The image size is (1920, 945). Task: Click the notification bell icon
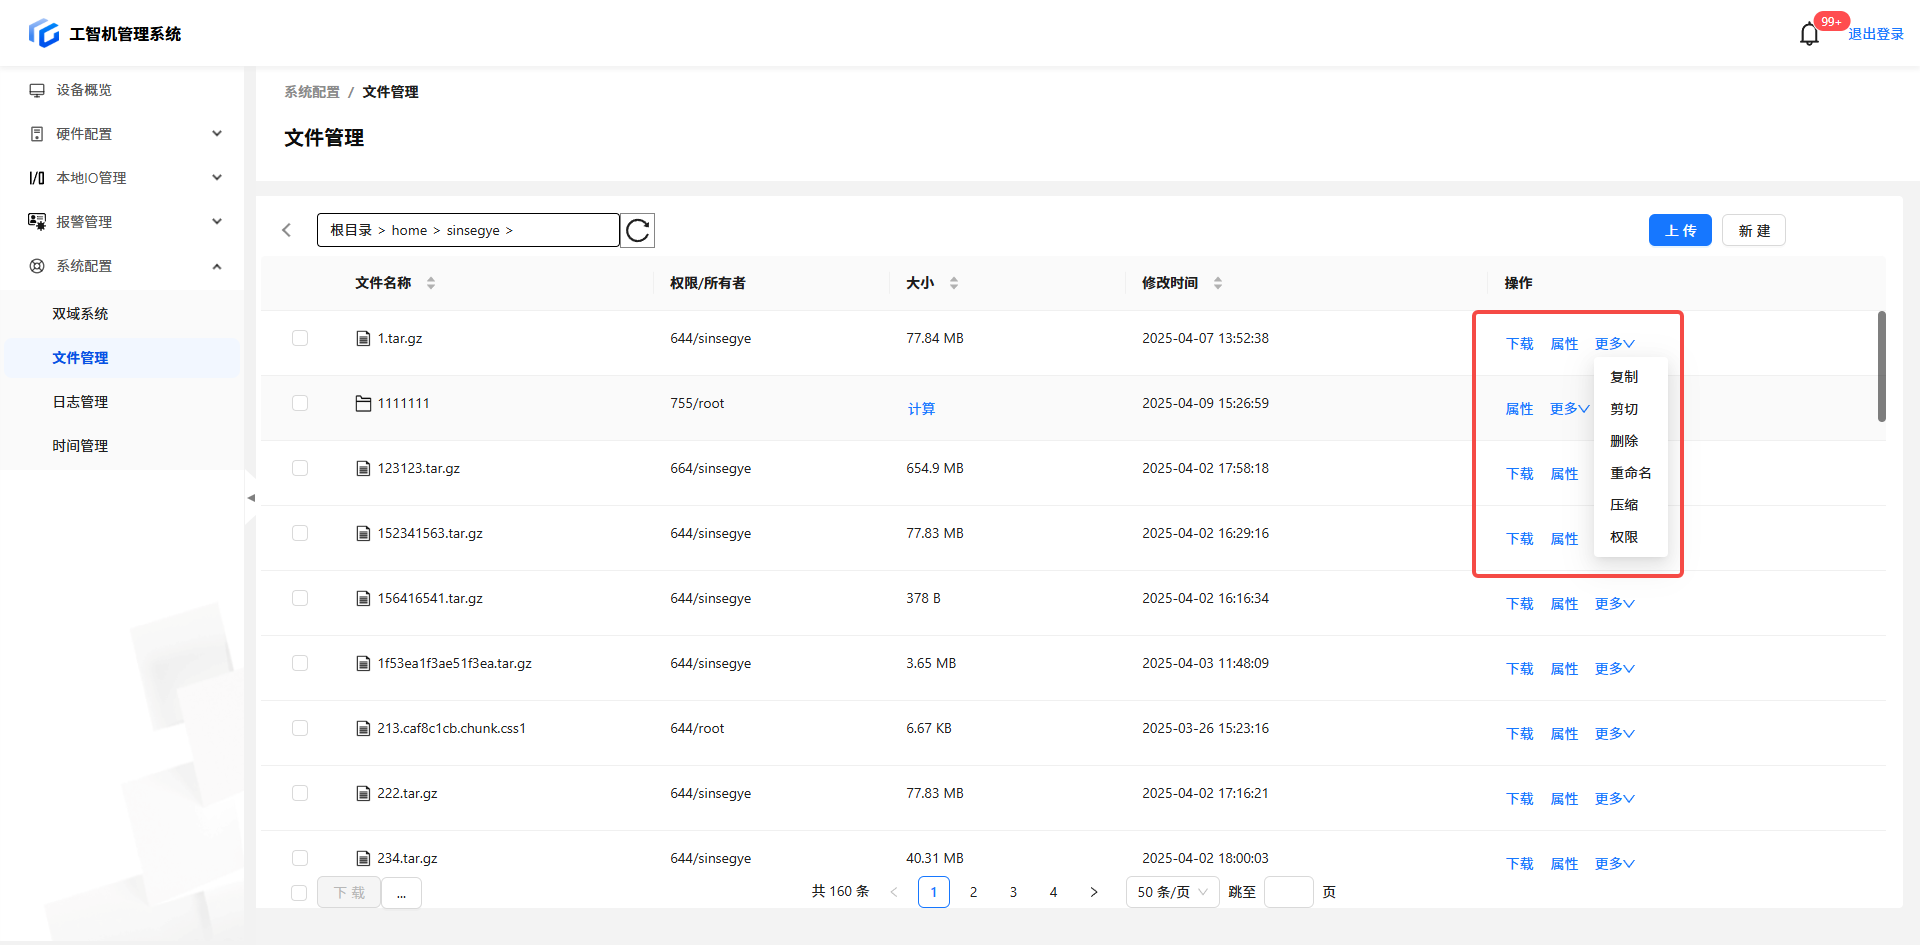click(1809, 35)
